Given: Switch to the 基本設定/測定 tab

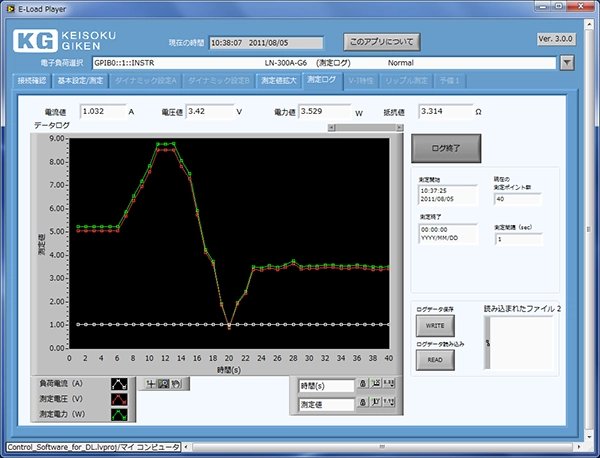Looking at the screenshot, I should click(x=79, y=80).
